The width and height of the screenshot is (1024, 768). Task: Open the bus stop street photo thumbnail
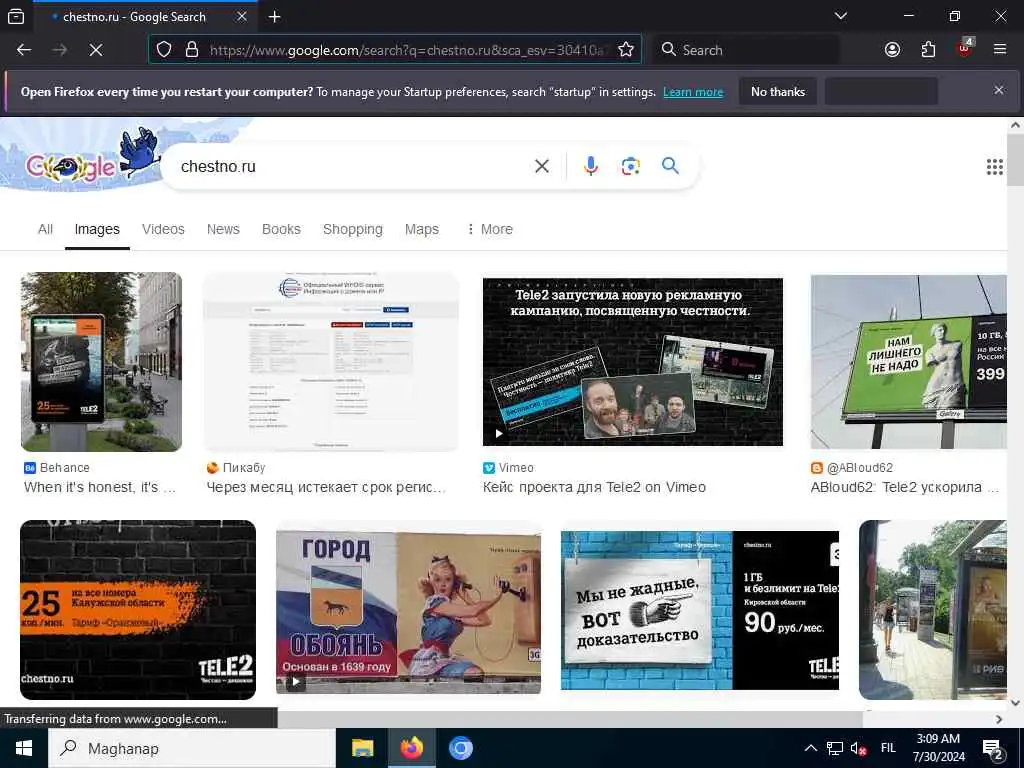click(x=933, y=610)
